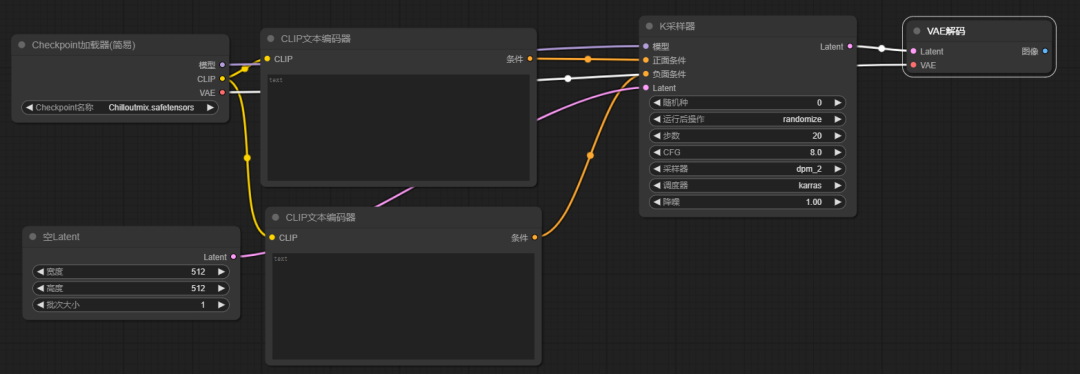This screenshot has width=1080, height=374.
Task: Click the 正面条件 input port on K采样器
Action: point(645,60)
